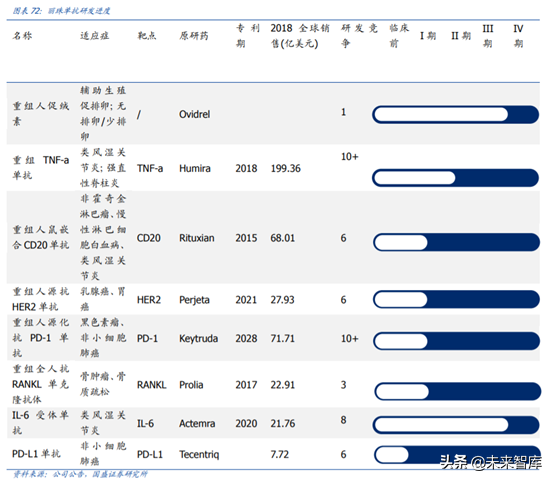Select the text 'Tecentriq'

[x=199, y=454]
